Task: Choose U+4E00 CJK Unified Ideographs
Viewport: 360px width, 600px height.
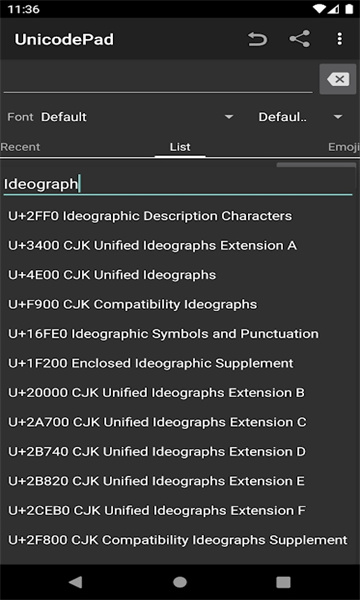Action: 112,275
